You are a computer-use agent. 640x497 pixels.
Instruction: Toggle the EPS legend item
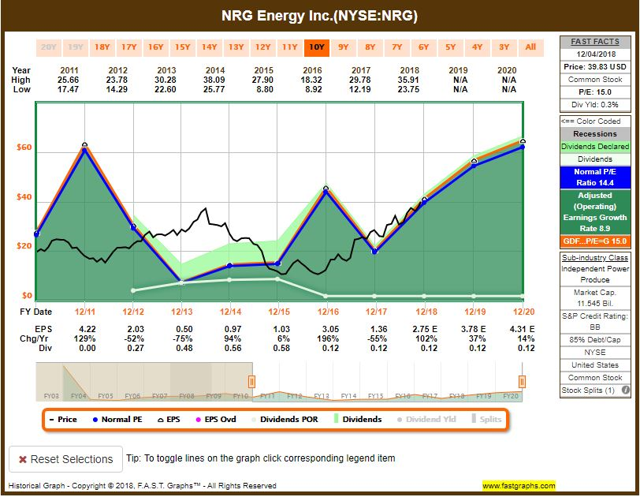(x=169, y=419)
